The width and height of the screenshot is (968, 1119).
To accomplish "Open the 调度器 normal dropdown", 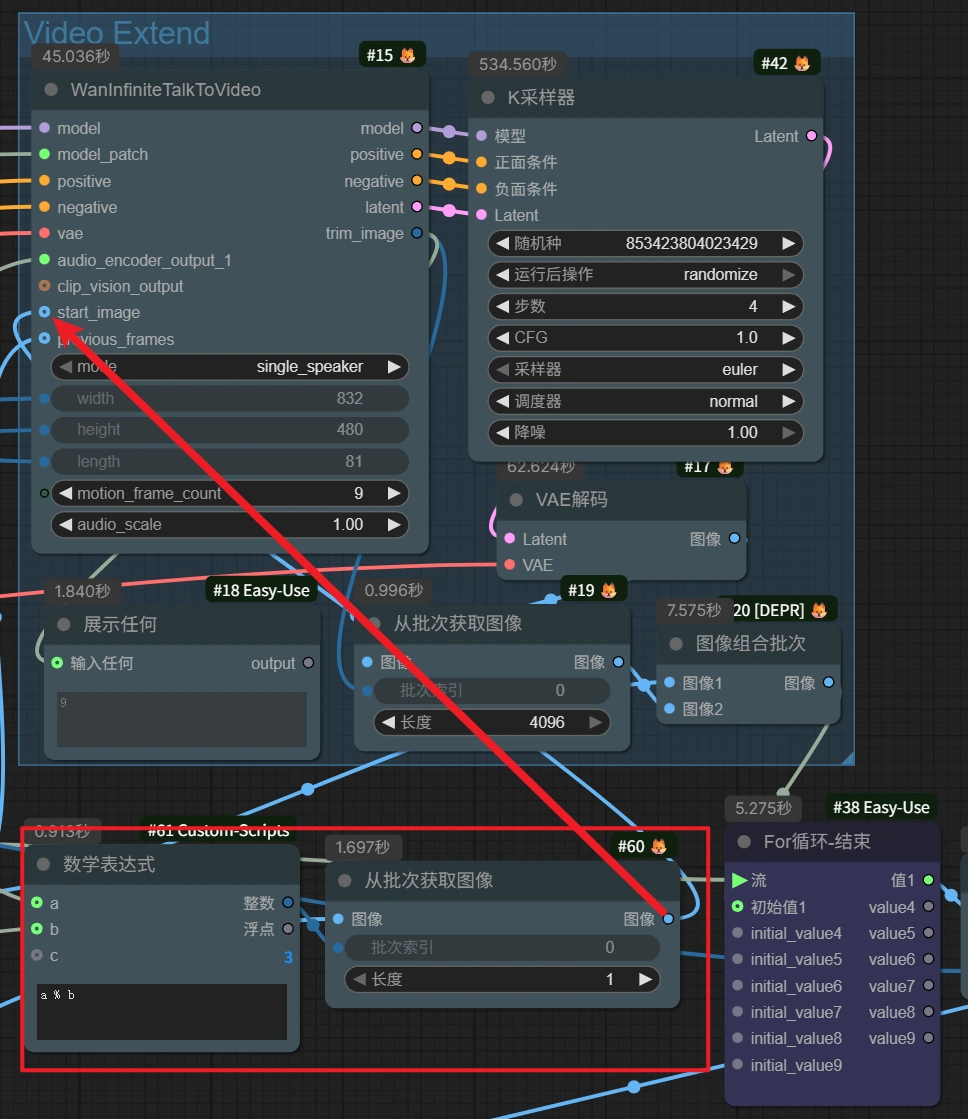I will tap(645, 401).
